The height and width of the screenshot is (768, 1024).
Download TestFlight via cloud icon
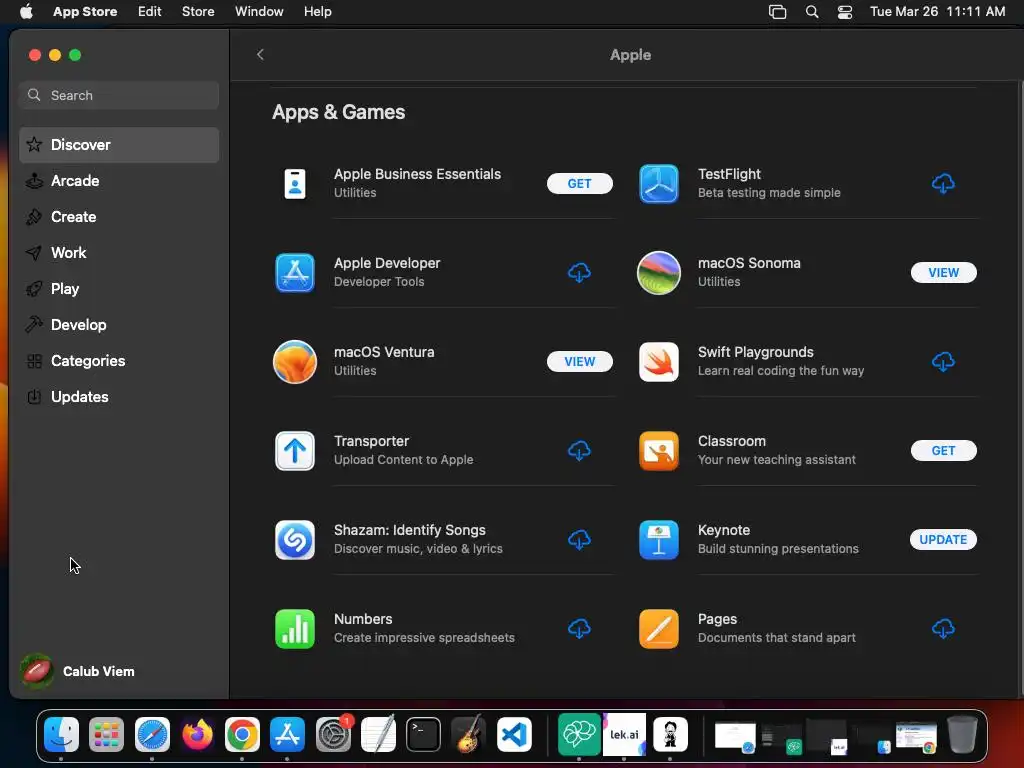(943, 184)
